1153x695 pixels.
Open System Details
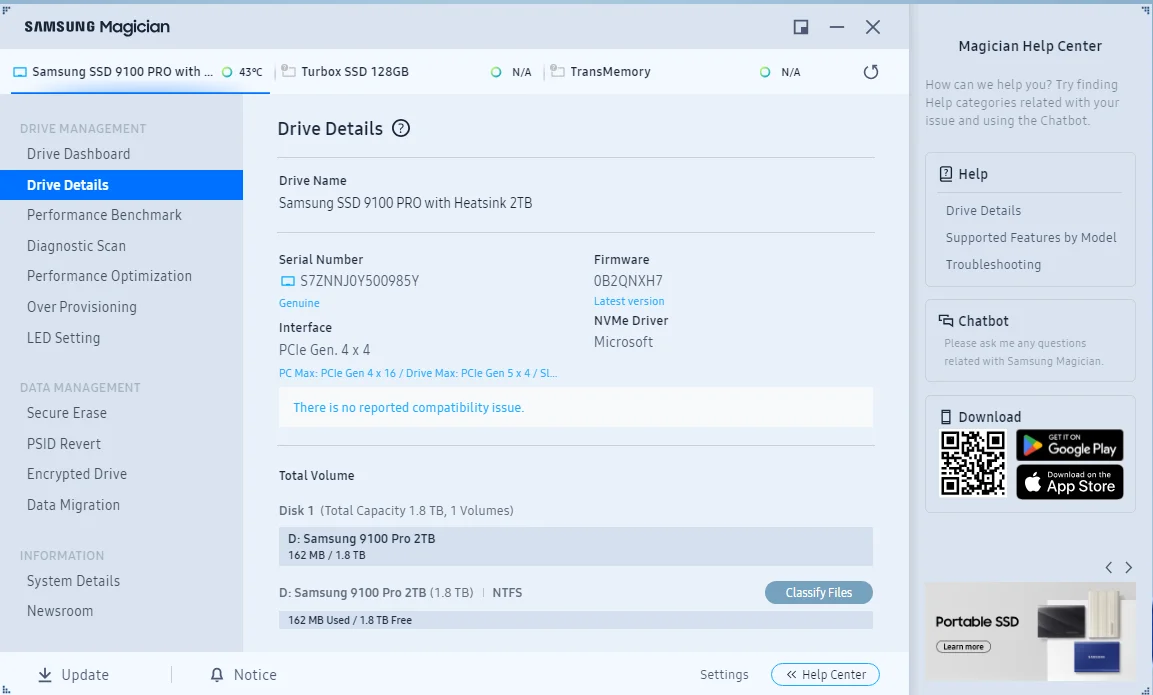(x=74, y=580)
